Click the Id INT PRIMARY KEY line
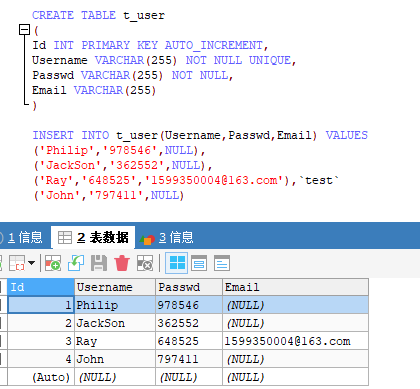 click(x=150, y=45)
